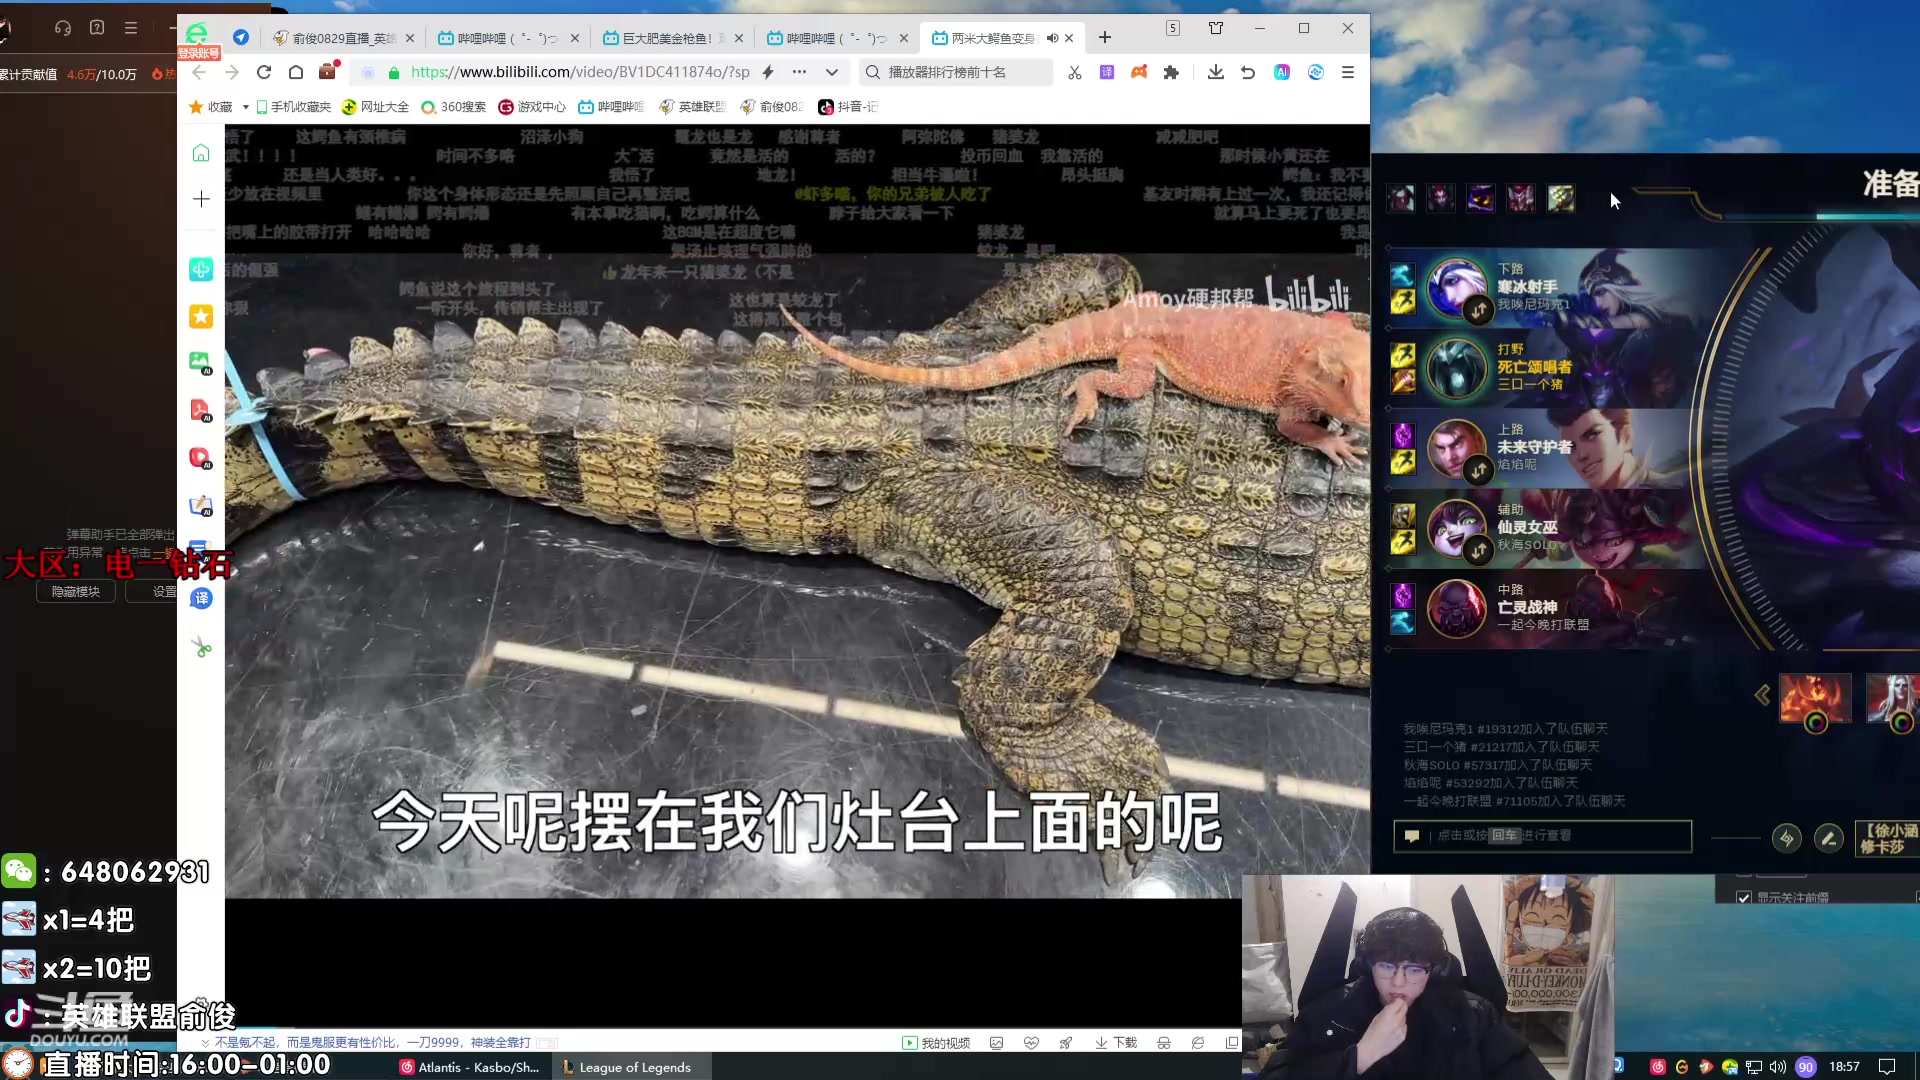Open the yellow star favorites sidebar icon

201,317
